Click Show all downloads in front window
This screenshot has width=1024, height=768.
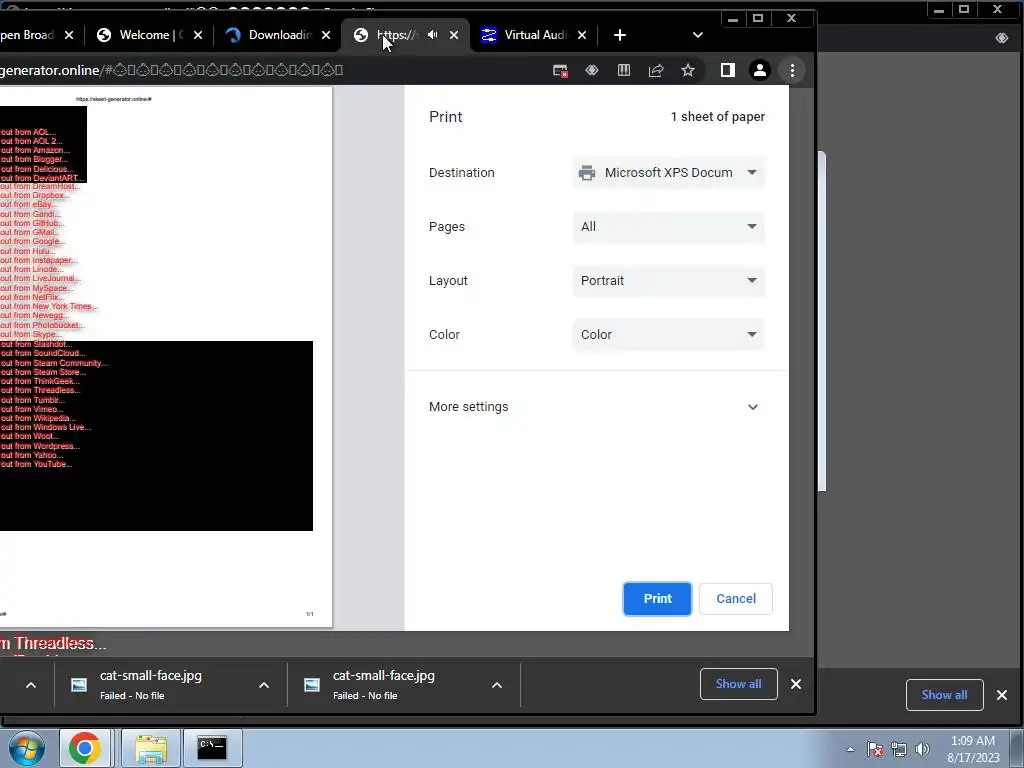pos(738,684)
